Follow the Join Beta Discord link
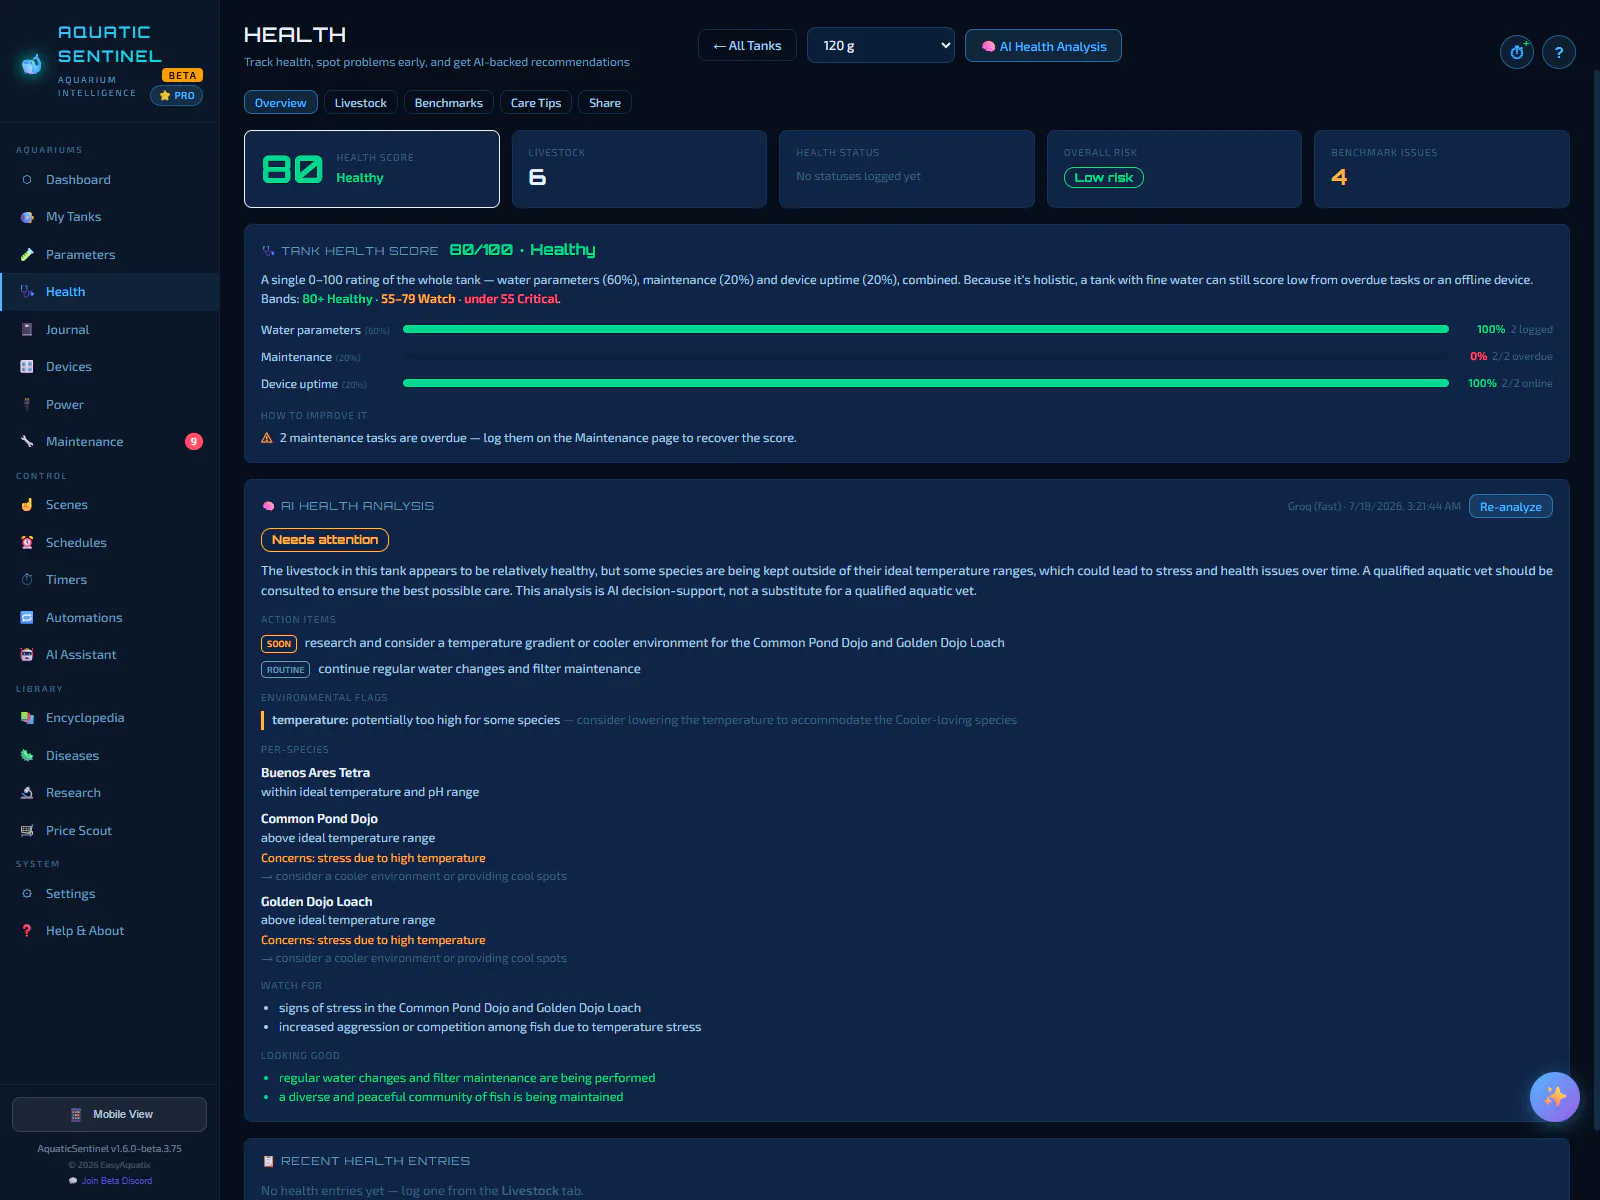 pyautogui.click(x=116, y=1181)
